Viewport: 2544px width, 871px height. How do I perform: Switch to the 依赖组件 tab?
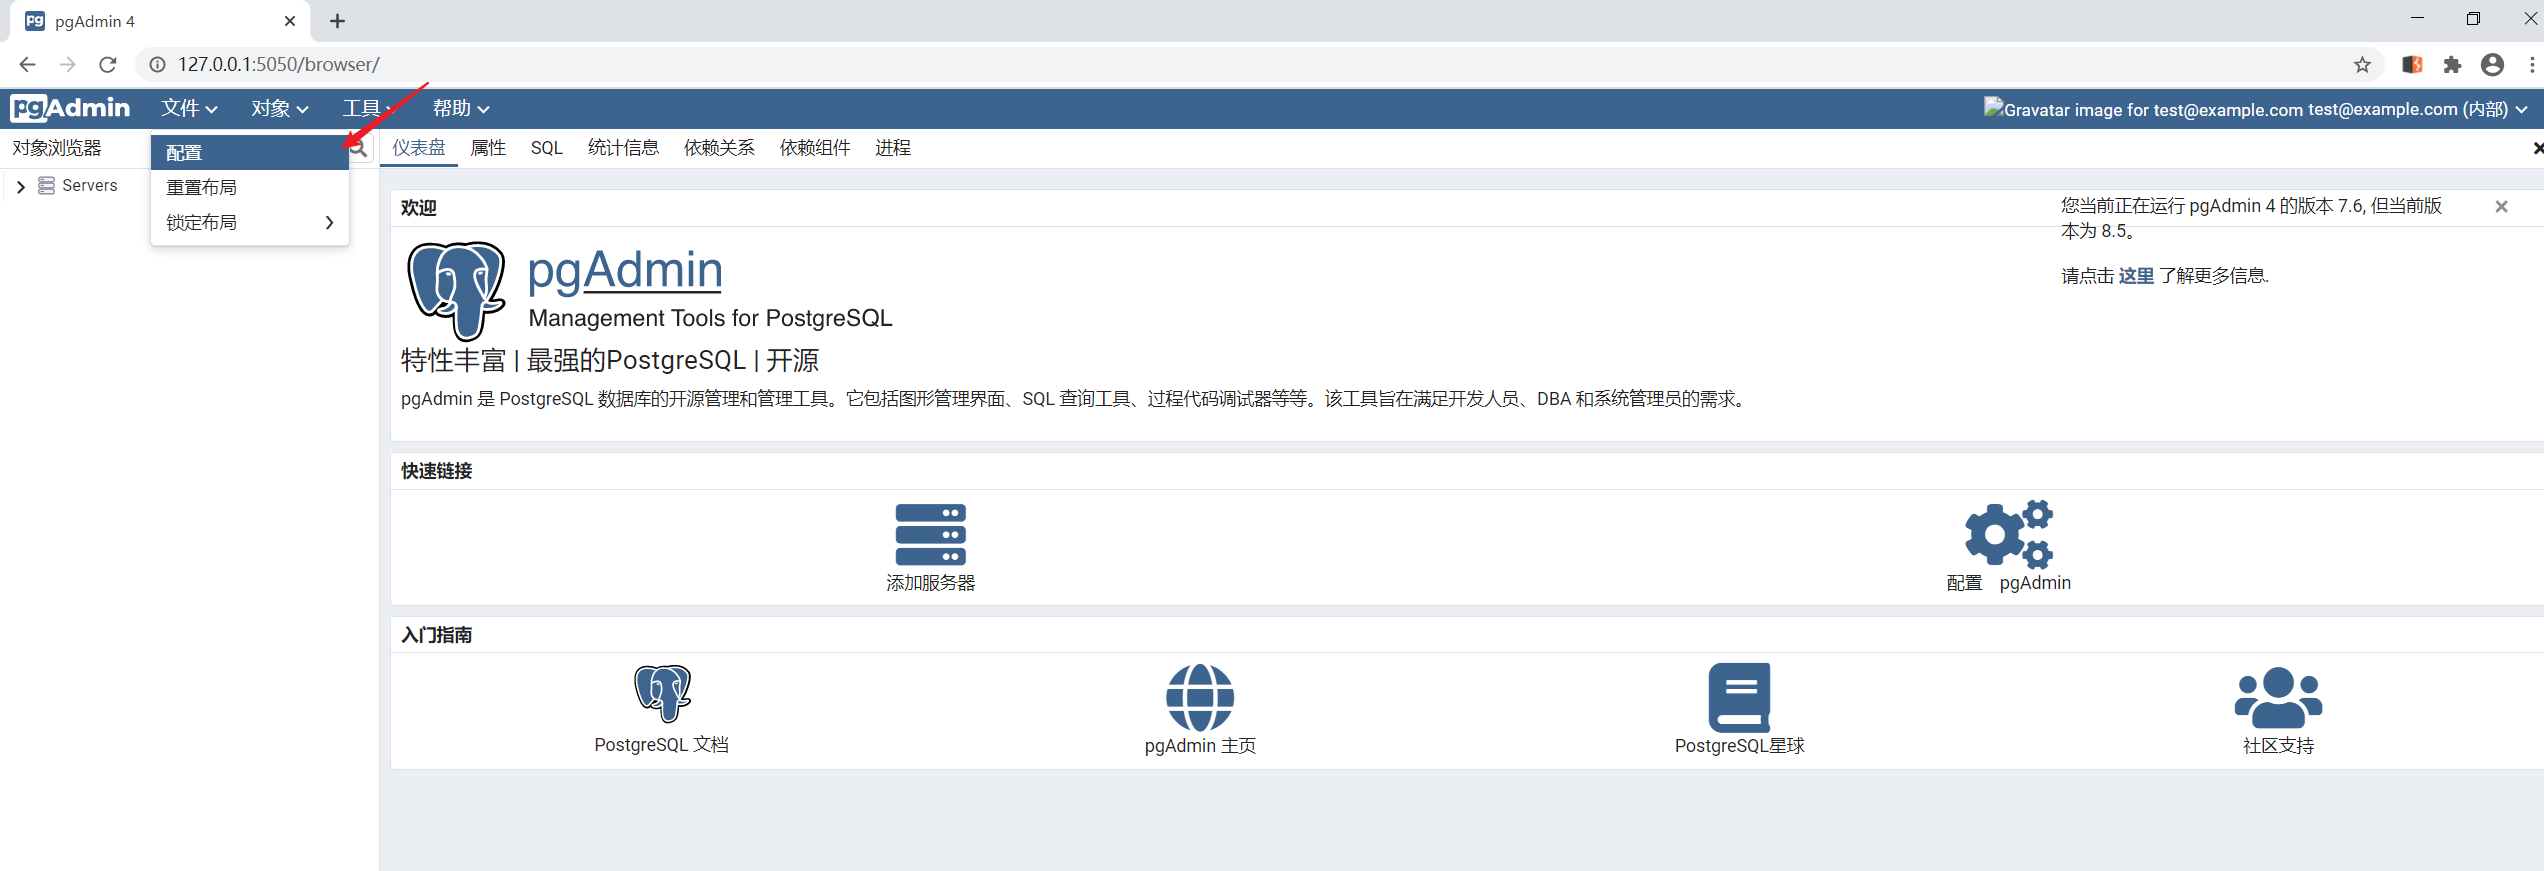(815, 148)
